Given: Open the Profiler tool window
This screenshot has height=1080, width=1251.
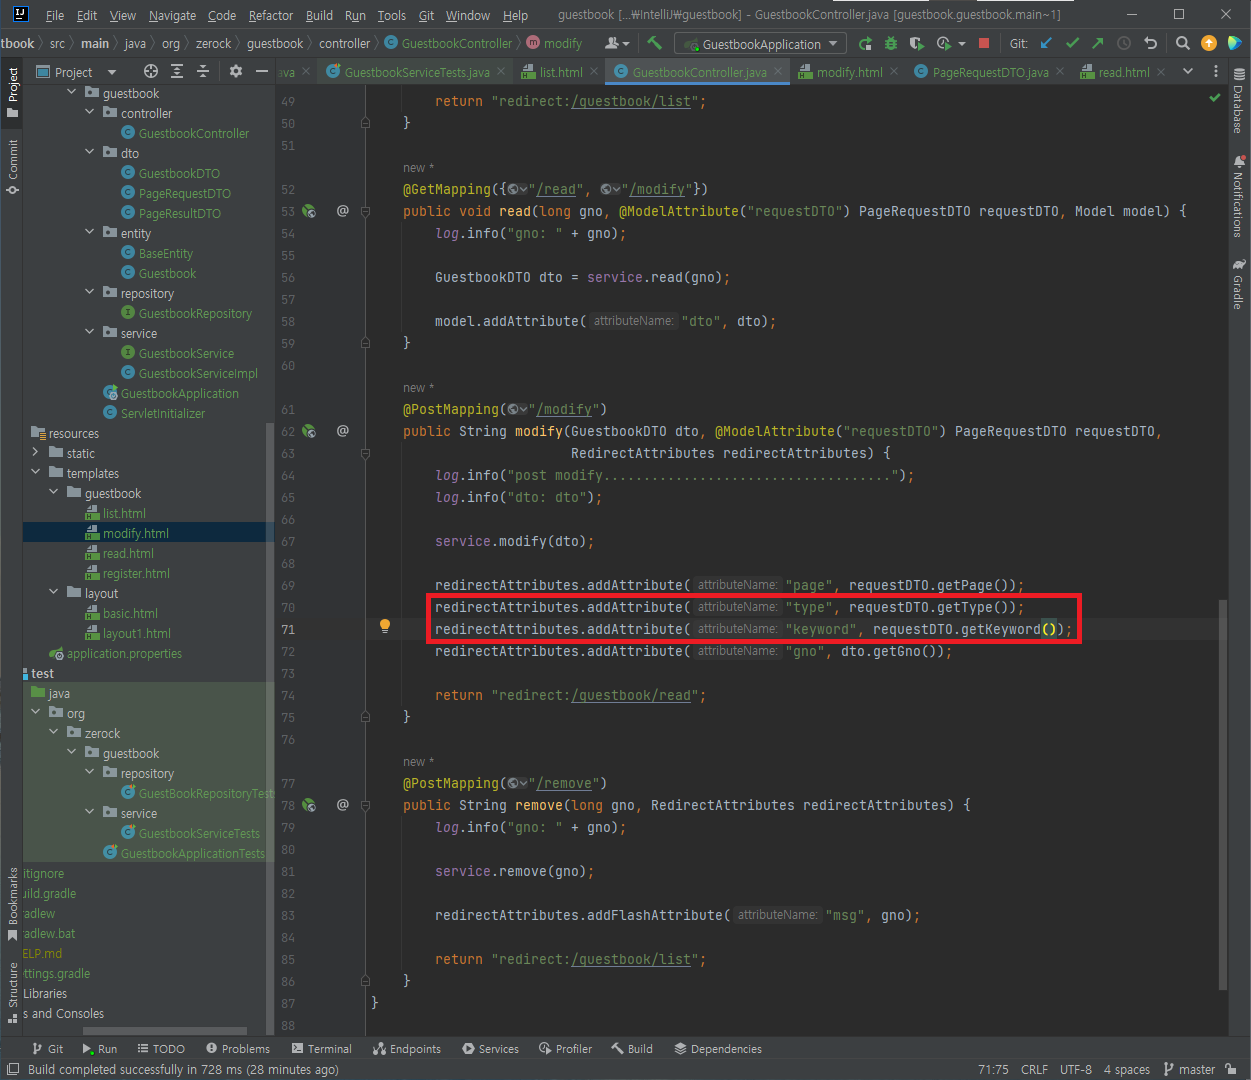Looking at the screenshot, I should click(x=566, y=1049).
